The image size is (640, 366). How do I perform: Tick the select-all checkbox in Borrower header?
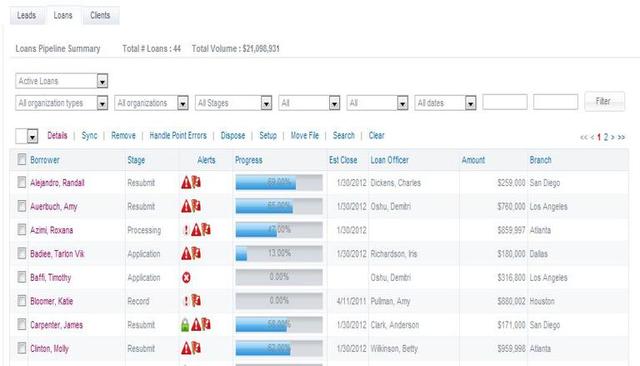[x=22, y=160]
